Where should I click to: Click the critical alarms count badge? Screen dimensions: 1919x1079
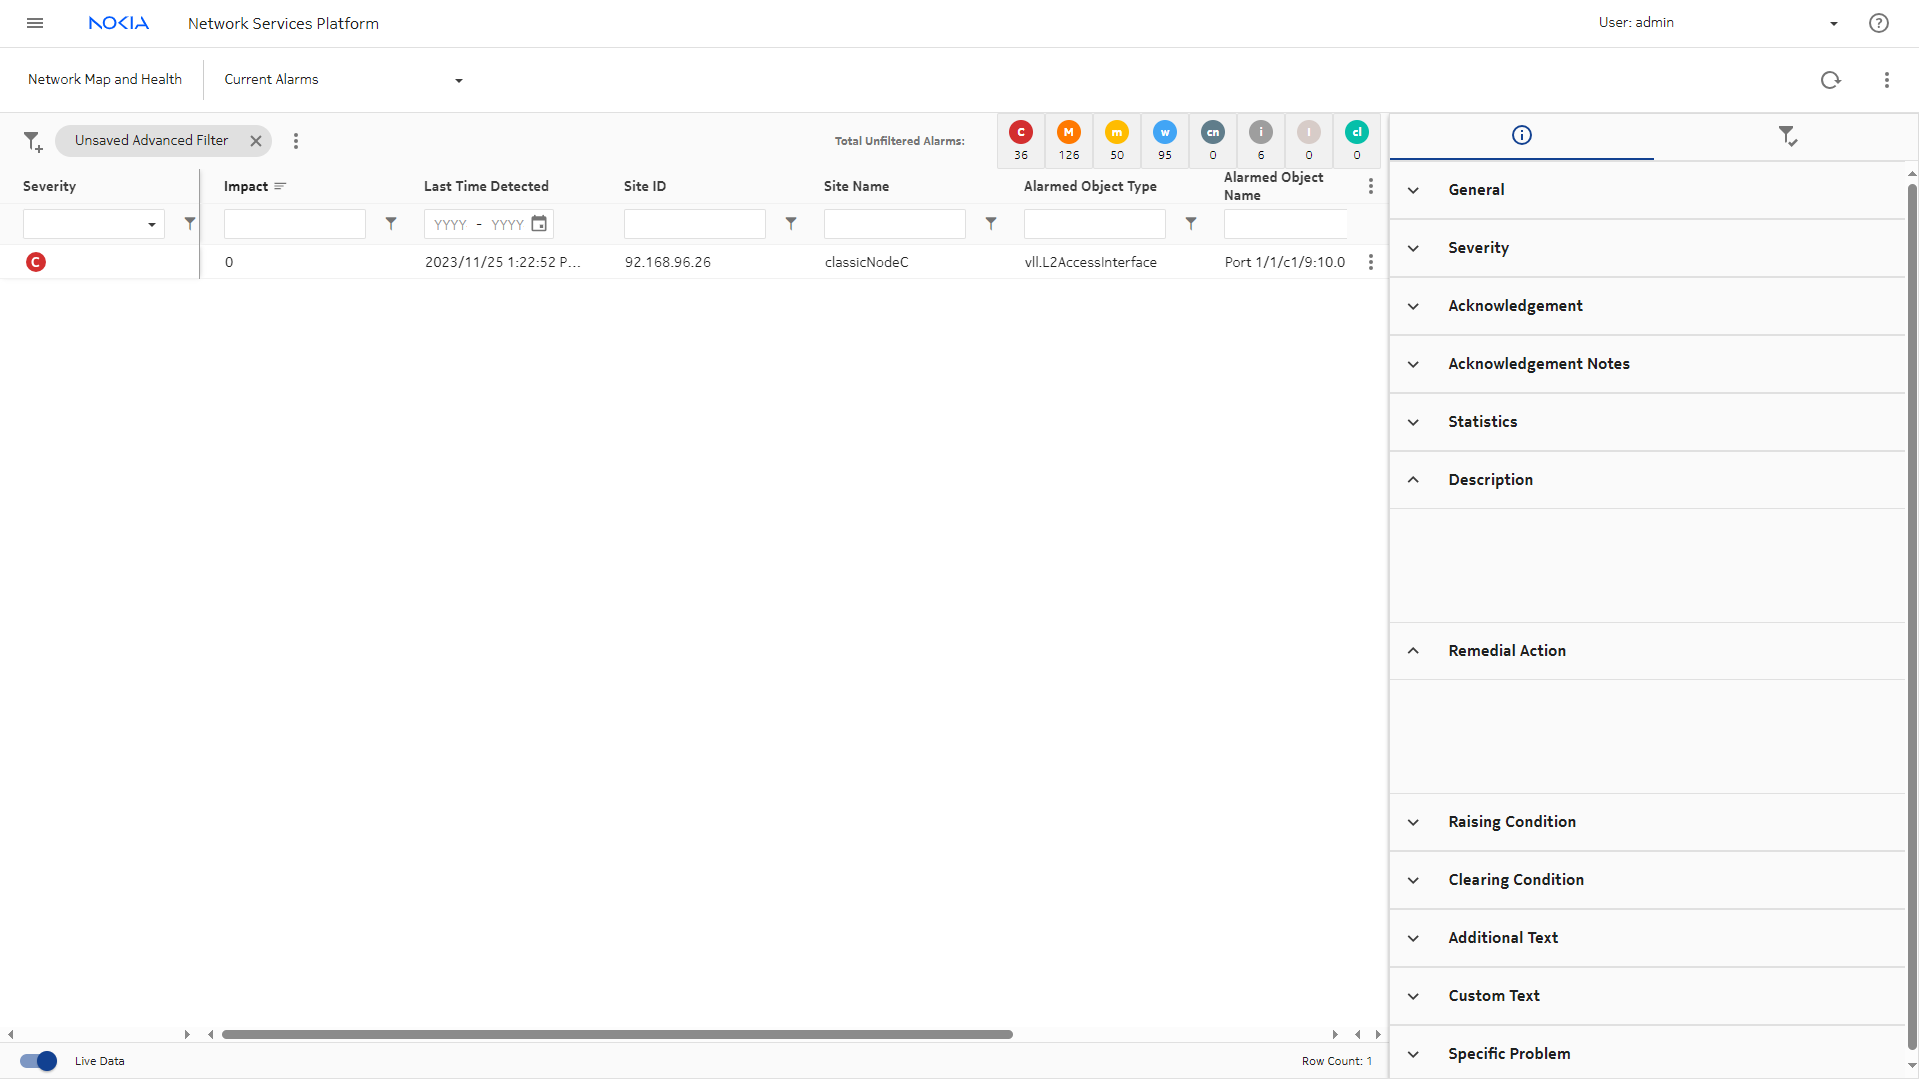coord(1020,140)
